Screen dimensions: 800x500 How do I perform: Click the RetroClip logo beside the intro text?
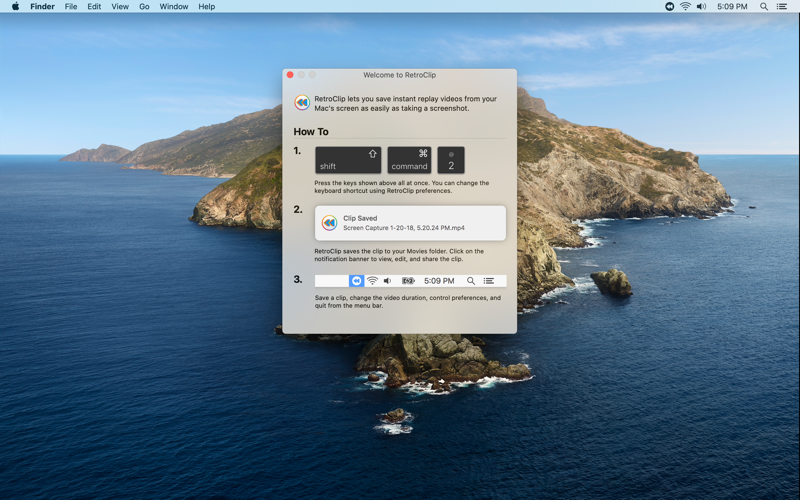point(302,103)
